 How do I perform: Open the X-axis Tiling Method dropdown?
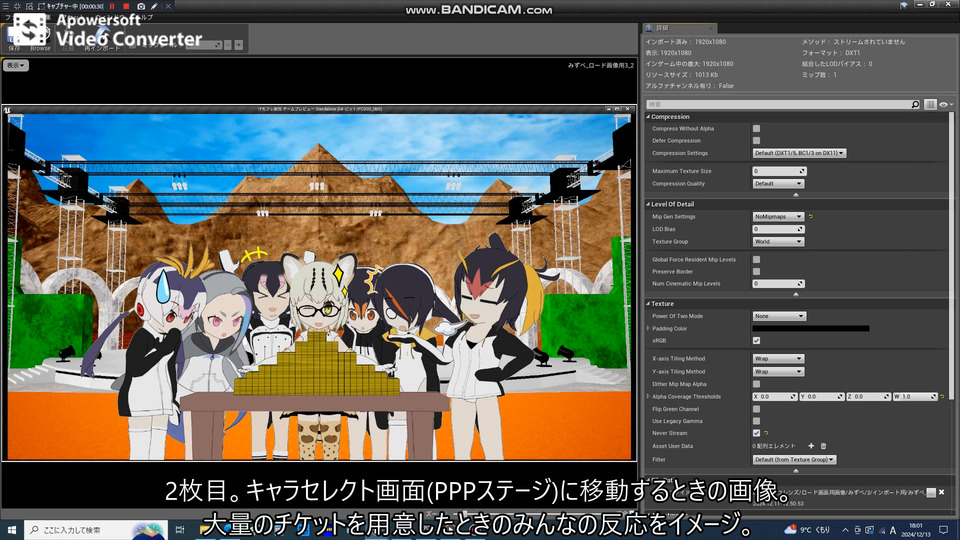778,359
